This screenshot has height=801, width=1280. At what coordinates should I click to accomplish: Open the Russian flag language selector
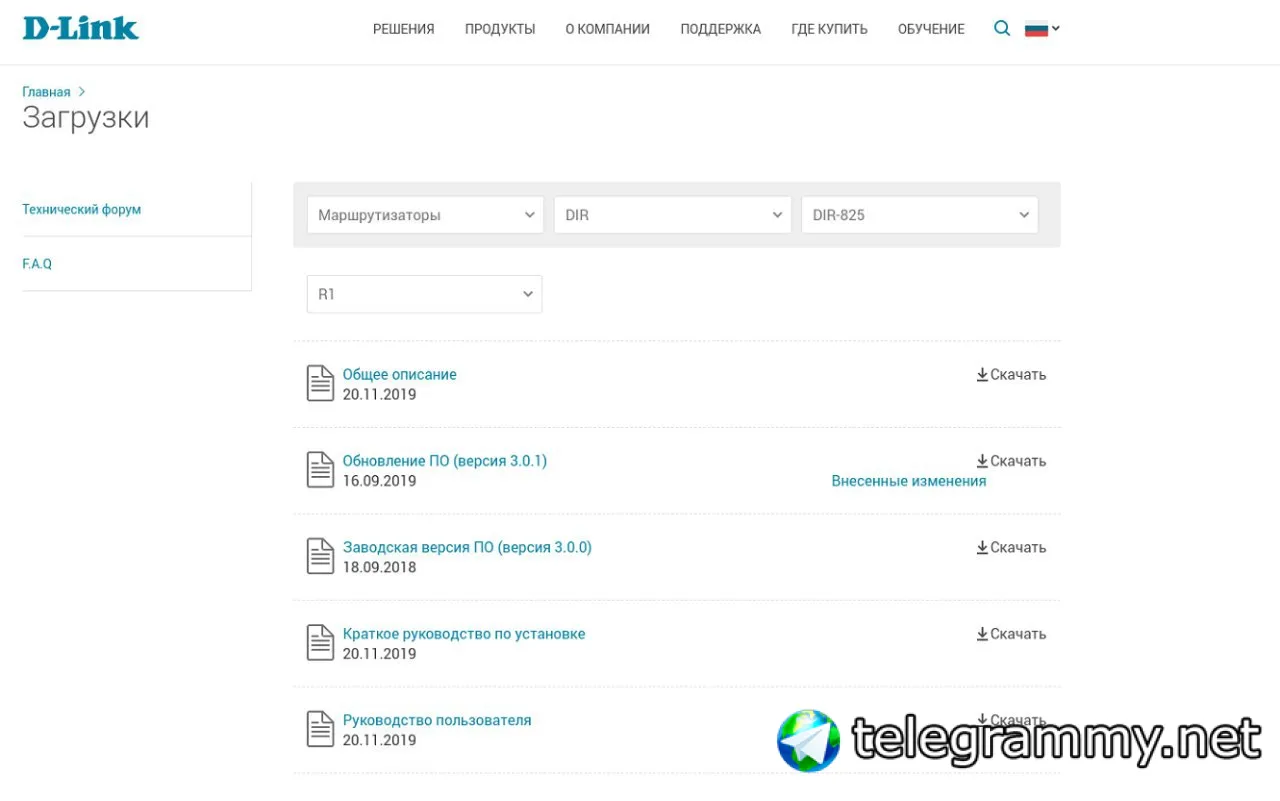coord(1042,29)
